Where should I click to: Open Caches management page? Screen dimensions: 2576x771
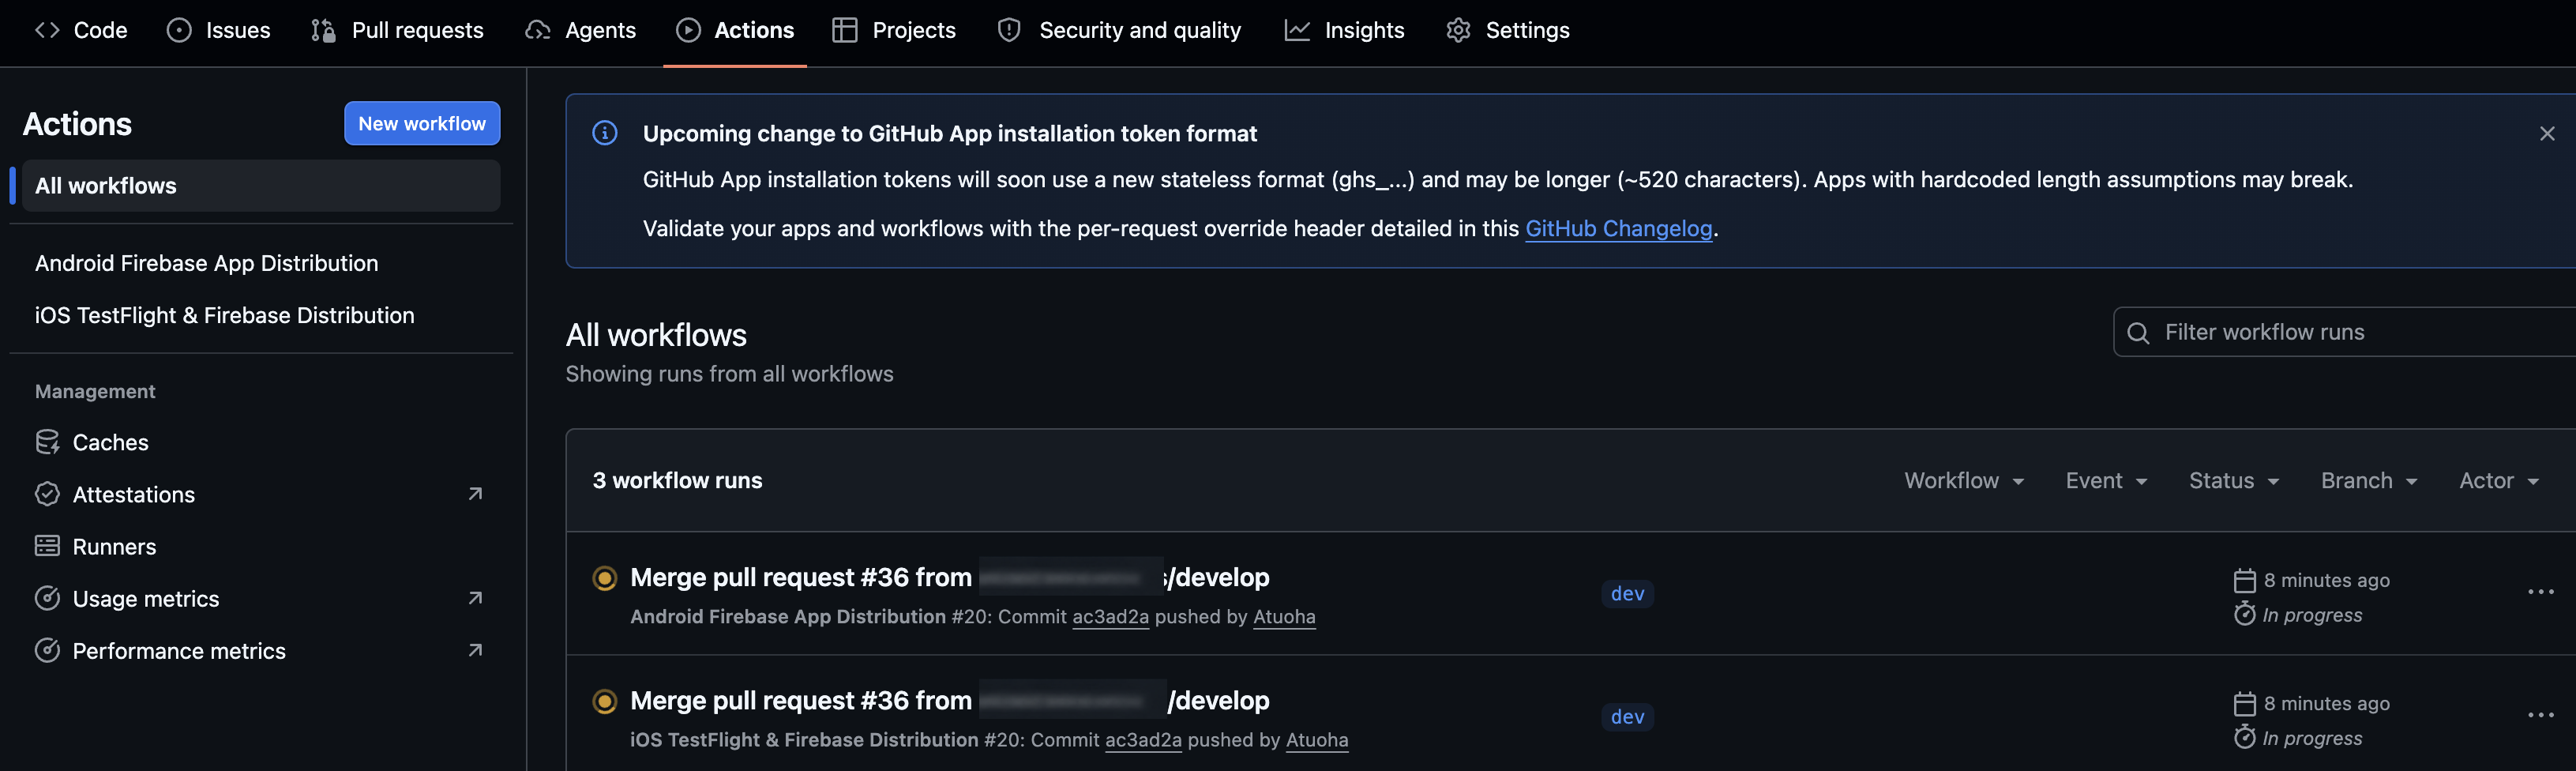click(110, 442)
